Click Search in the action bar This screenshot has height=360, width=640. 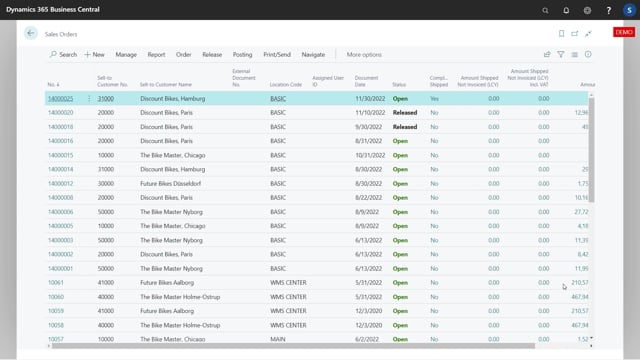click(x=63, y=54)
